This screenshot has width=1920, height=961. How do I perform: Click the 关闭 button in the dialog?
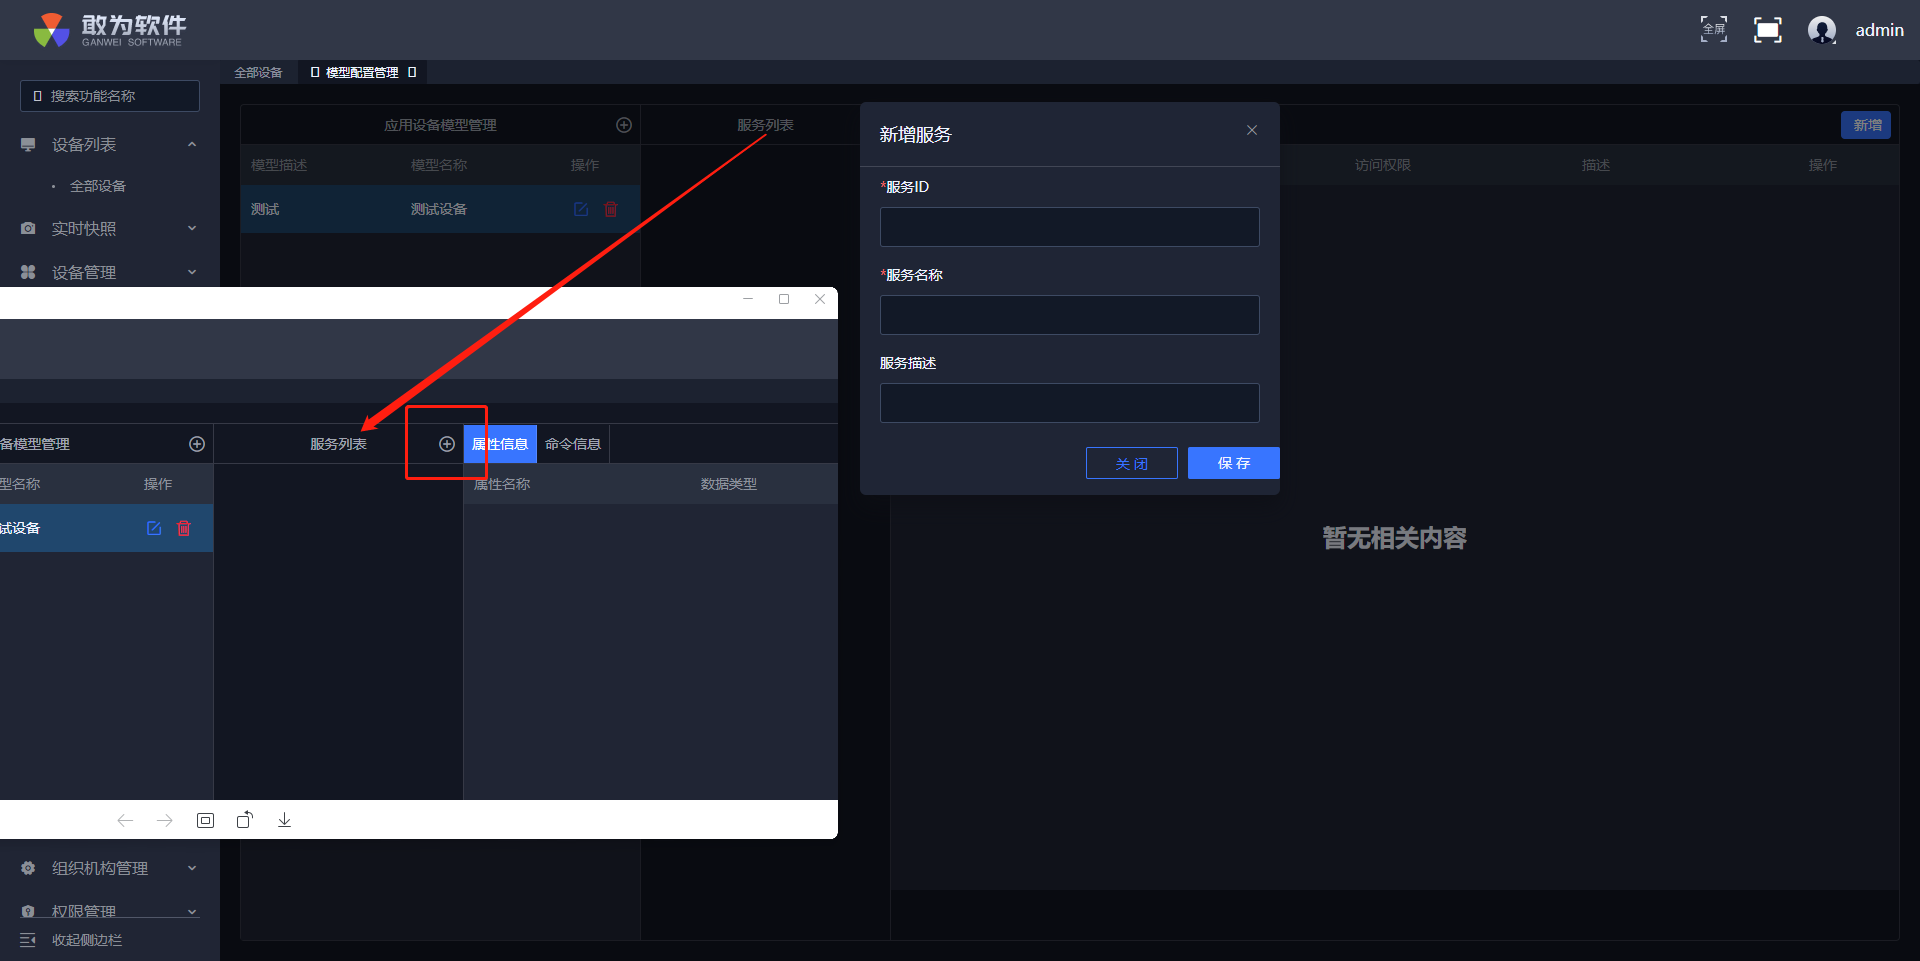(x=1132, y=463)
